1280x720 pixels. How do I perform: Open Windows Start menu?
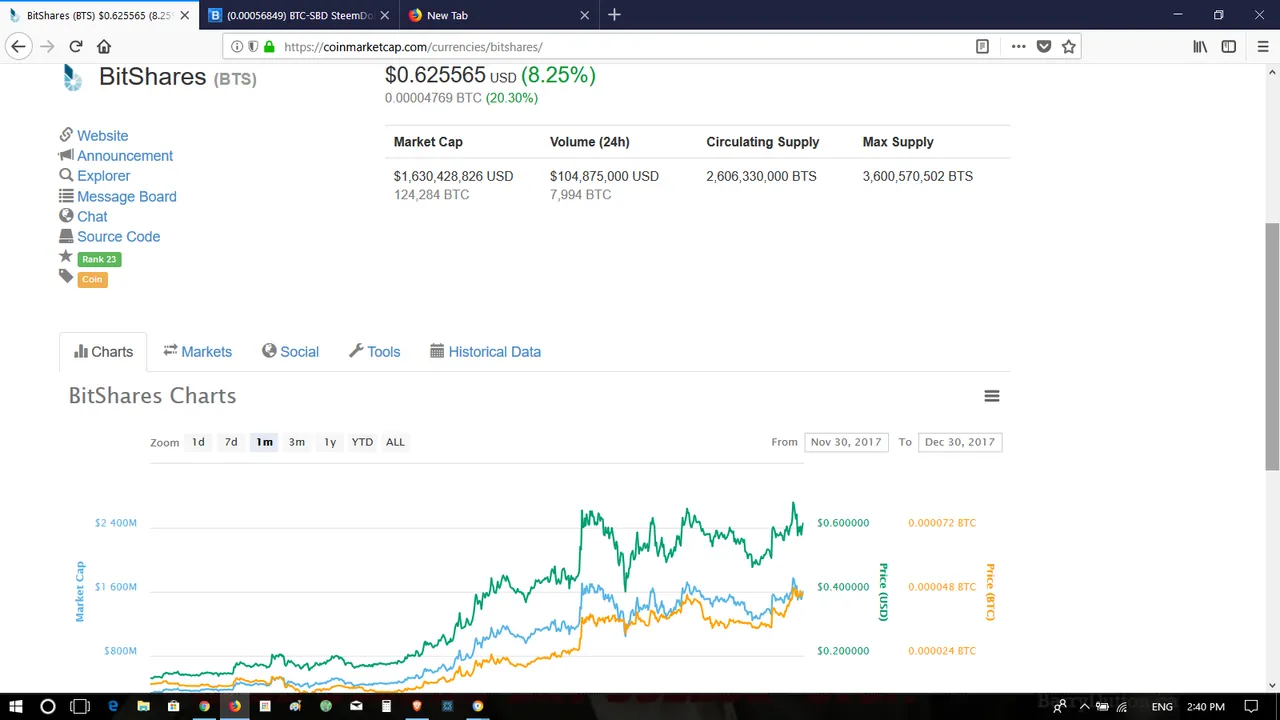click(x=16, y=706)
